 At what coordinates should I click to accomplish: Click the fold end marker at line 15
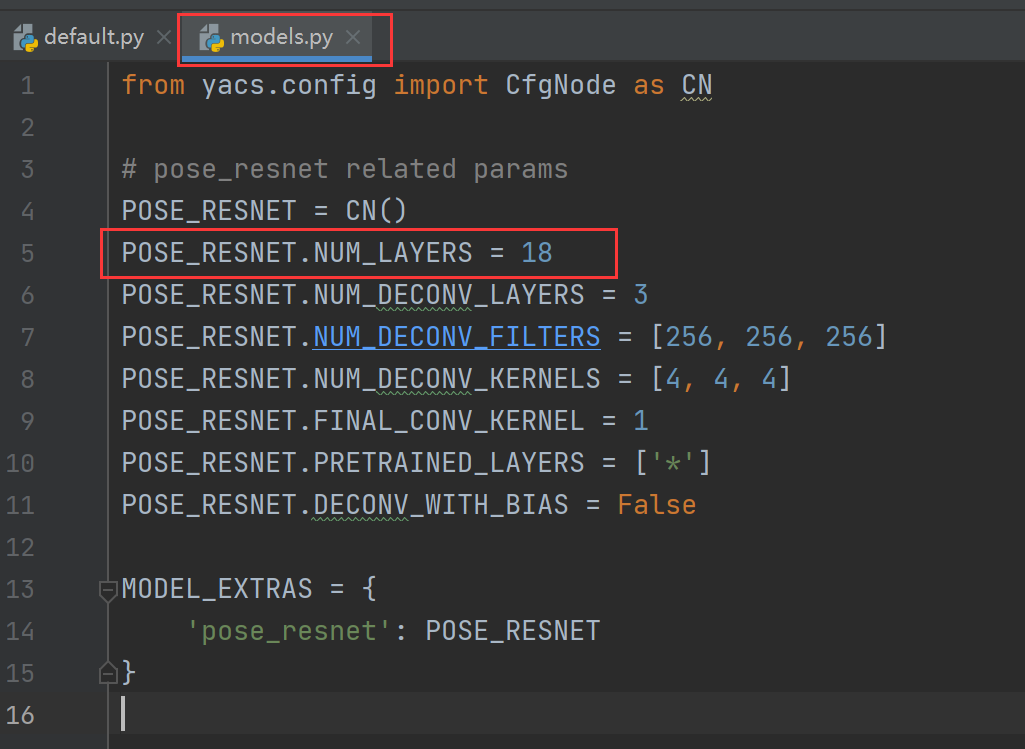[x=108, y=673]
